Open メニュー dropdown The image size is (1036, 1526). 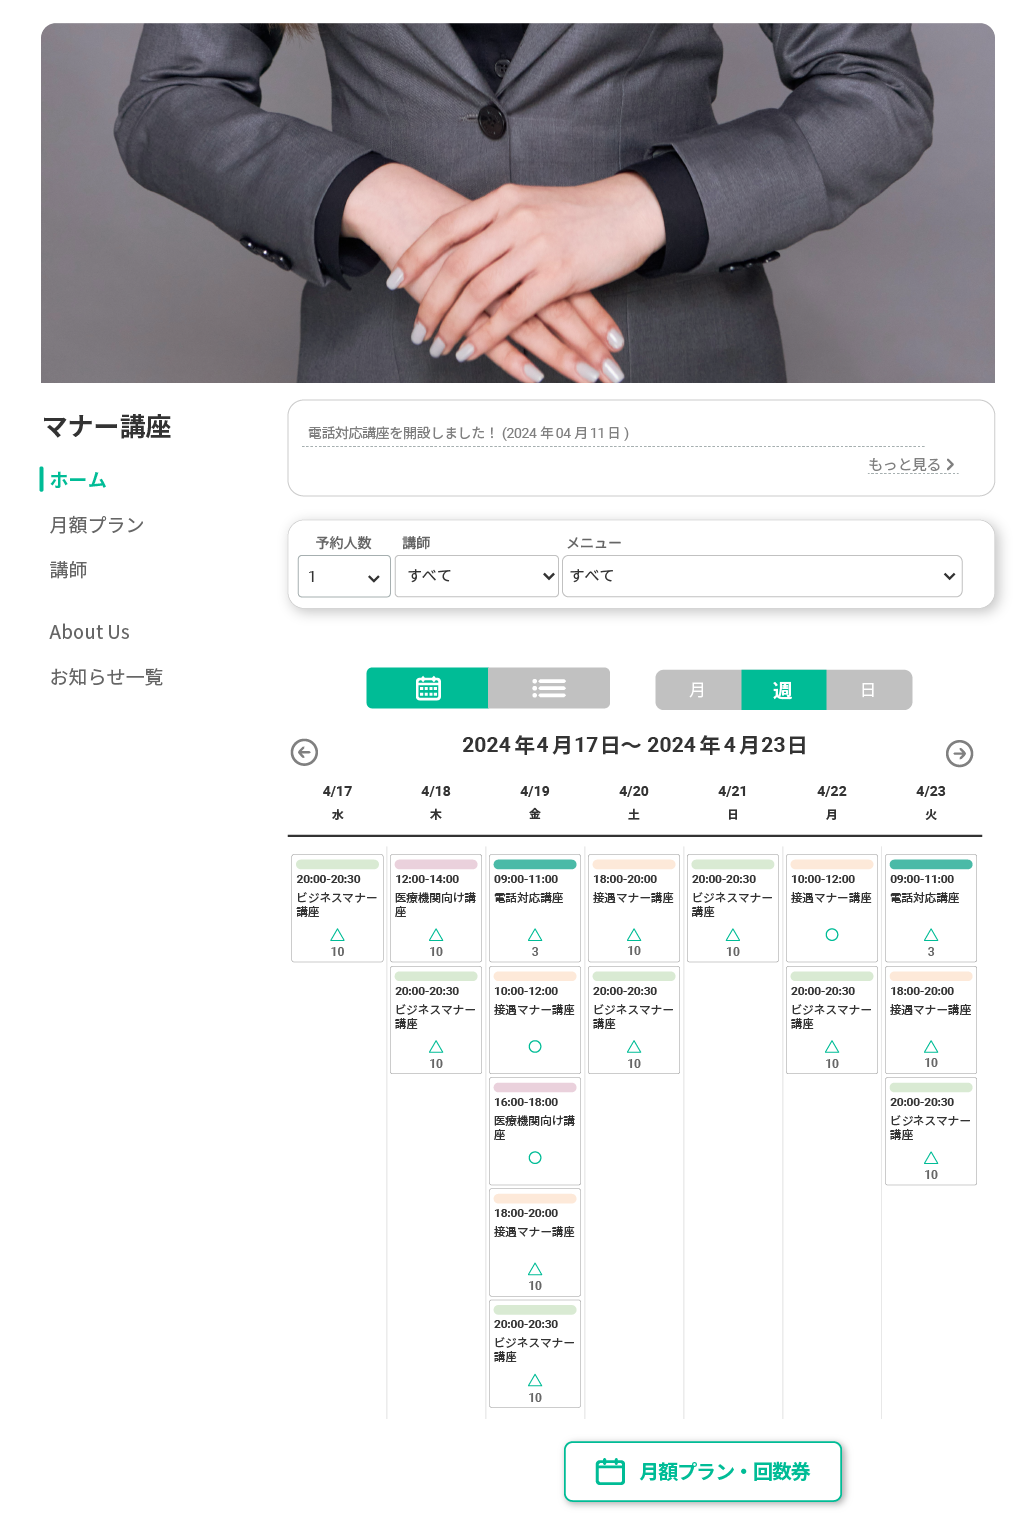point(762,576)
